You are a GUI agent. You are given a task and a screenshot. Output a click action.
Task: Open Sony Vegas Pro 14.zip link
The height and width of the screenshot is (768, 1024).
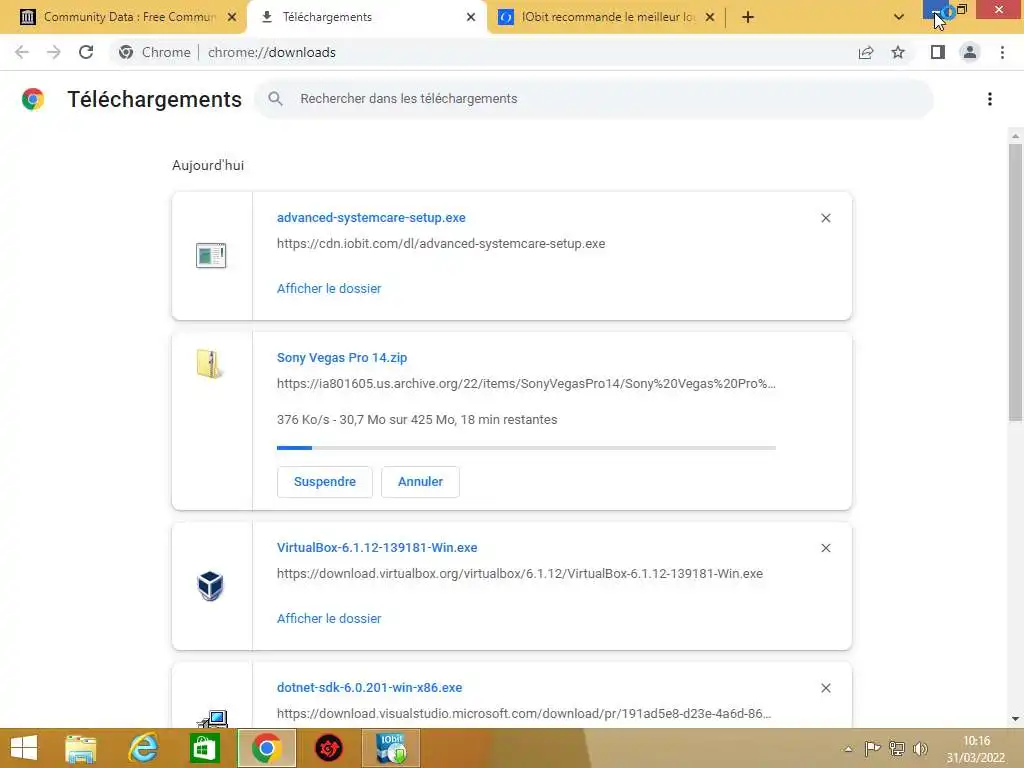click(x=342, y=358)
